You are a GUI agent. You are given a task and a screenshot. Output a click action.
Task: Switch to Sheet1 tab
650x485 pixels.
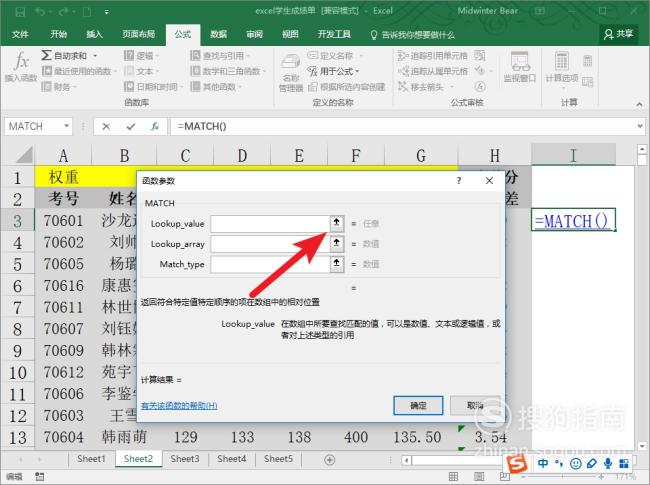point(91,459)
